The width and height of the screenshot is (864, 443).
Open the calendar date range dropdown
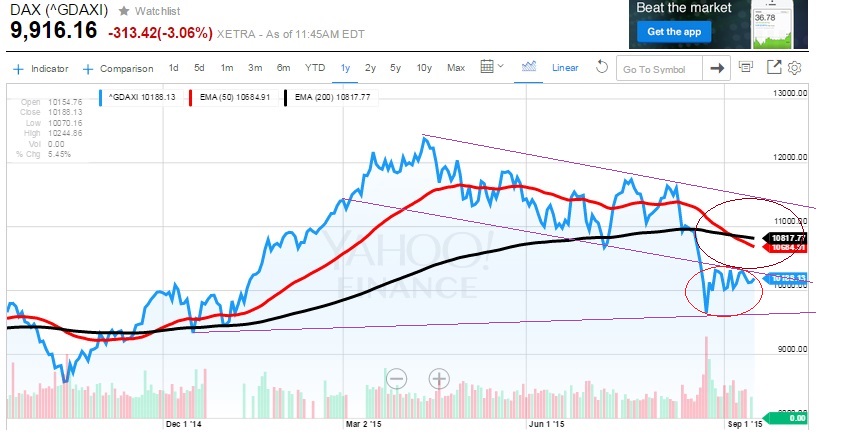point(493,68)
